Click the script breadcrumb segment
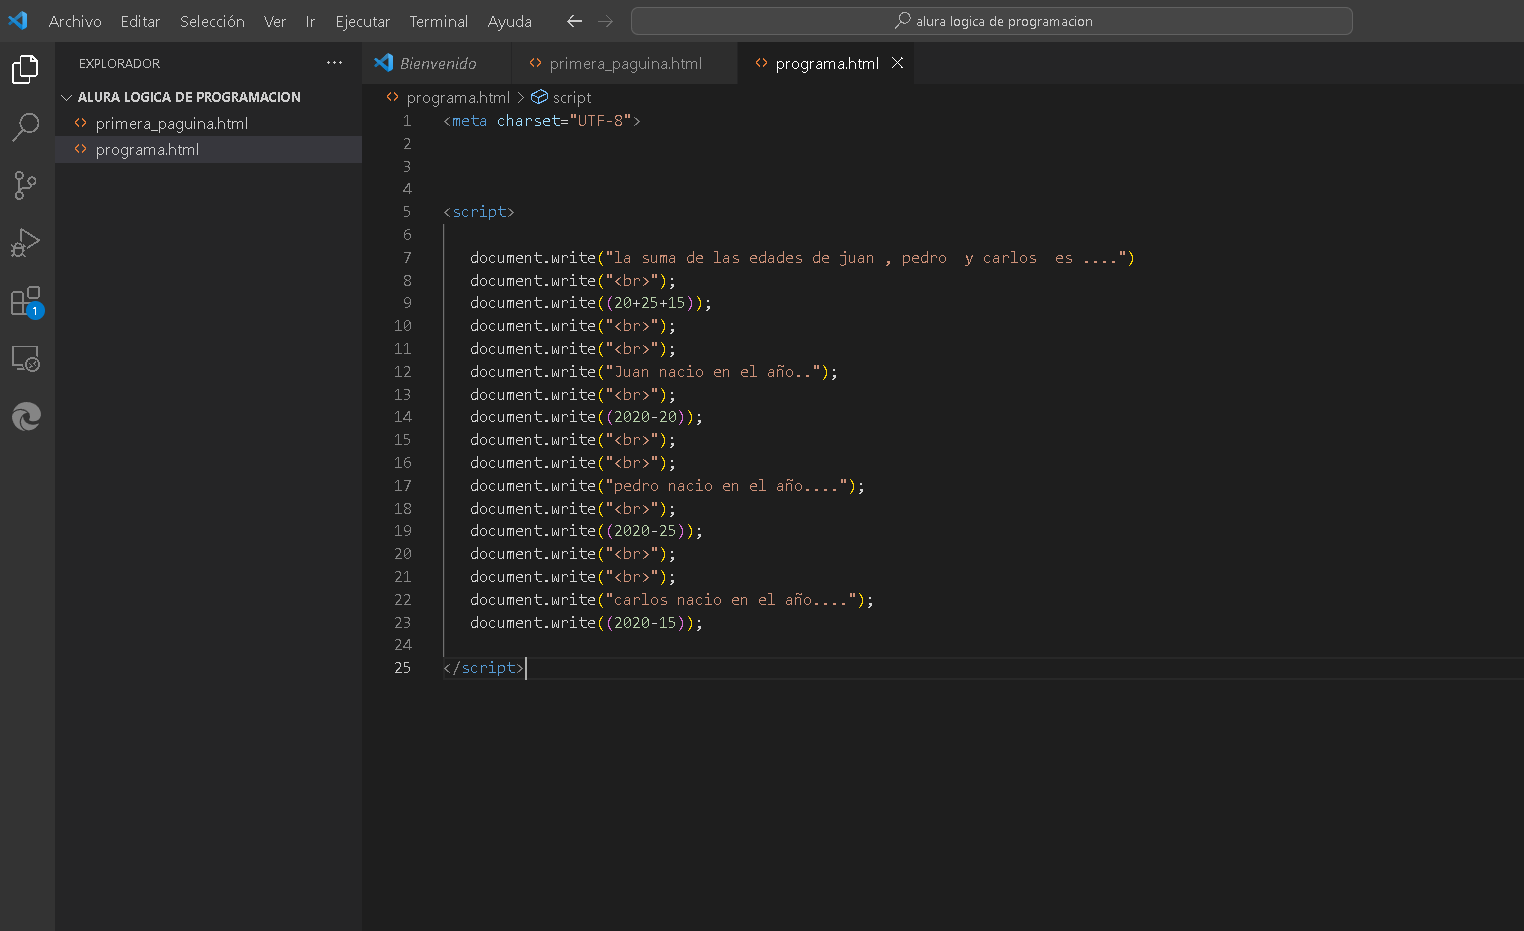This screenshot has height=931, width=1524. point(572,97)
